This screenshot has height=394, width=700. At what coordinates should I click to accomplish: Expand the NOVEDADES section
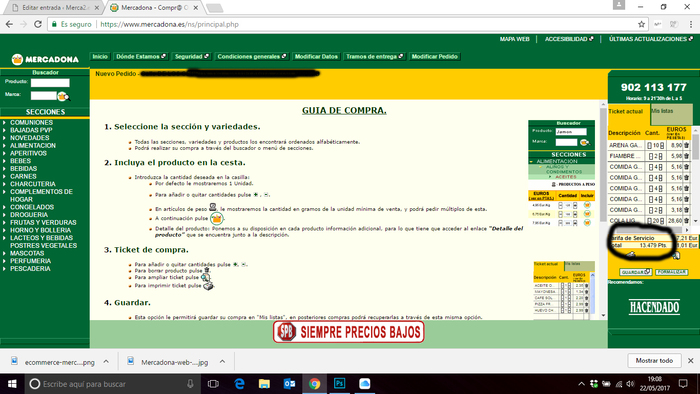[x=29, y=137]
